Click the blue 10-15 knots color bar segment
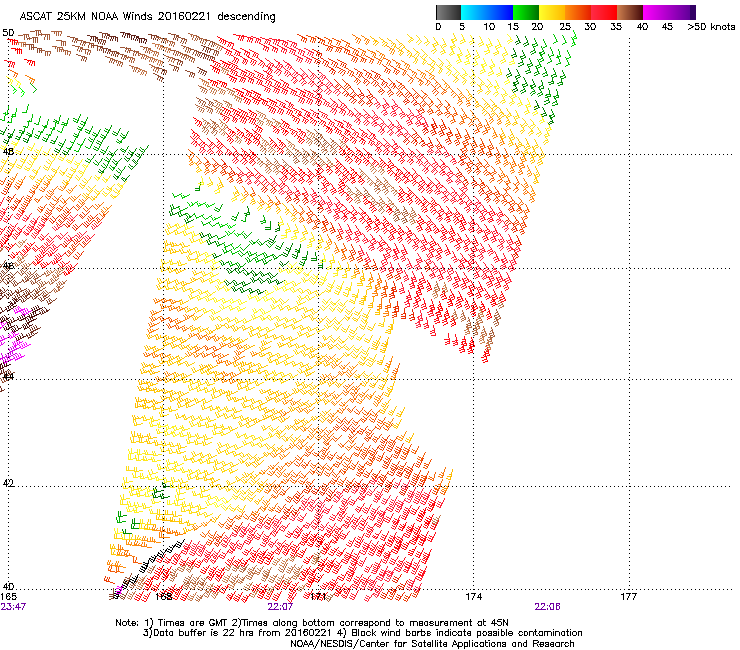Image resolution: width=740 pixels, height=650 pixels. (500, 12)
